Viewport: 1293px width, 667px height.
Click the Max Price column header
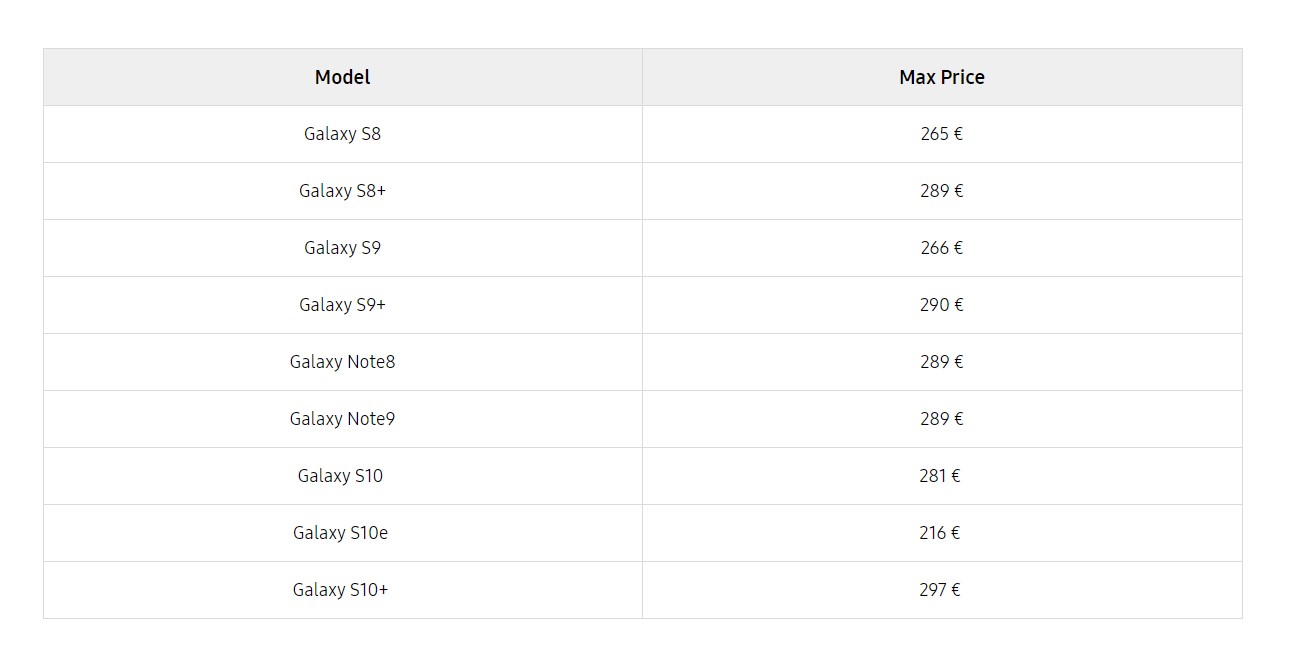coord(941,77)
